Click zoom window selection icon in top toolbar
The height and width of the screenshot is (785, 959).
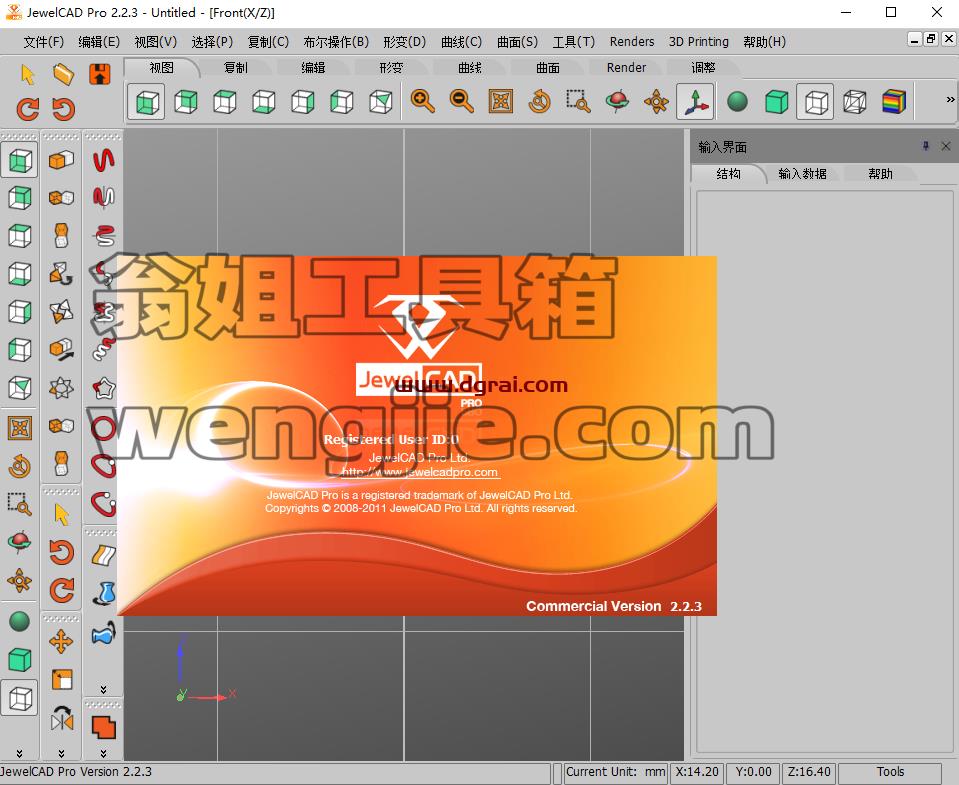click(578, 101)
